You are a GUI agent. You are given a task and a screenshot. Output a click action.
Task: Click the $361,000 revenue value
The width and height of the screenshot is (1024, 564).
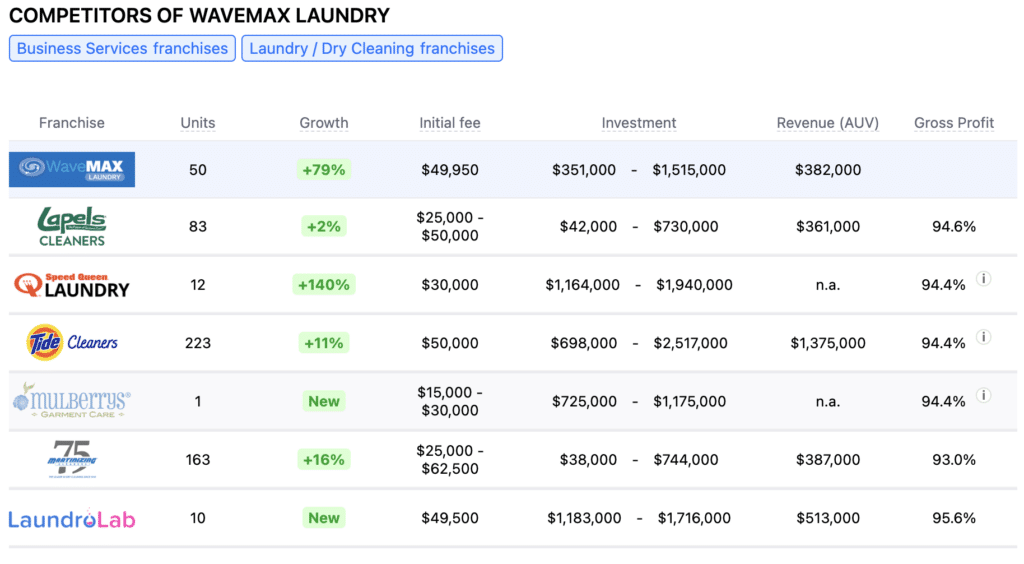pyautogui.click(x=827, y=227)
